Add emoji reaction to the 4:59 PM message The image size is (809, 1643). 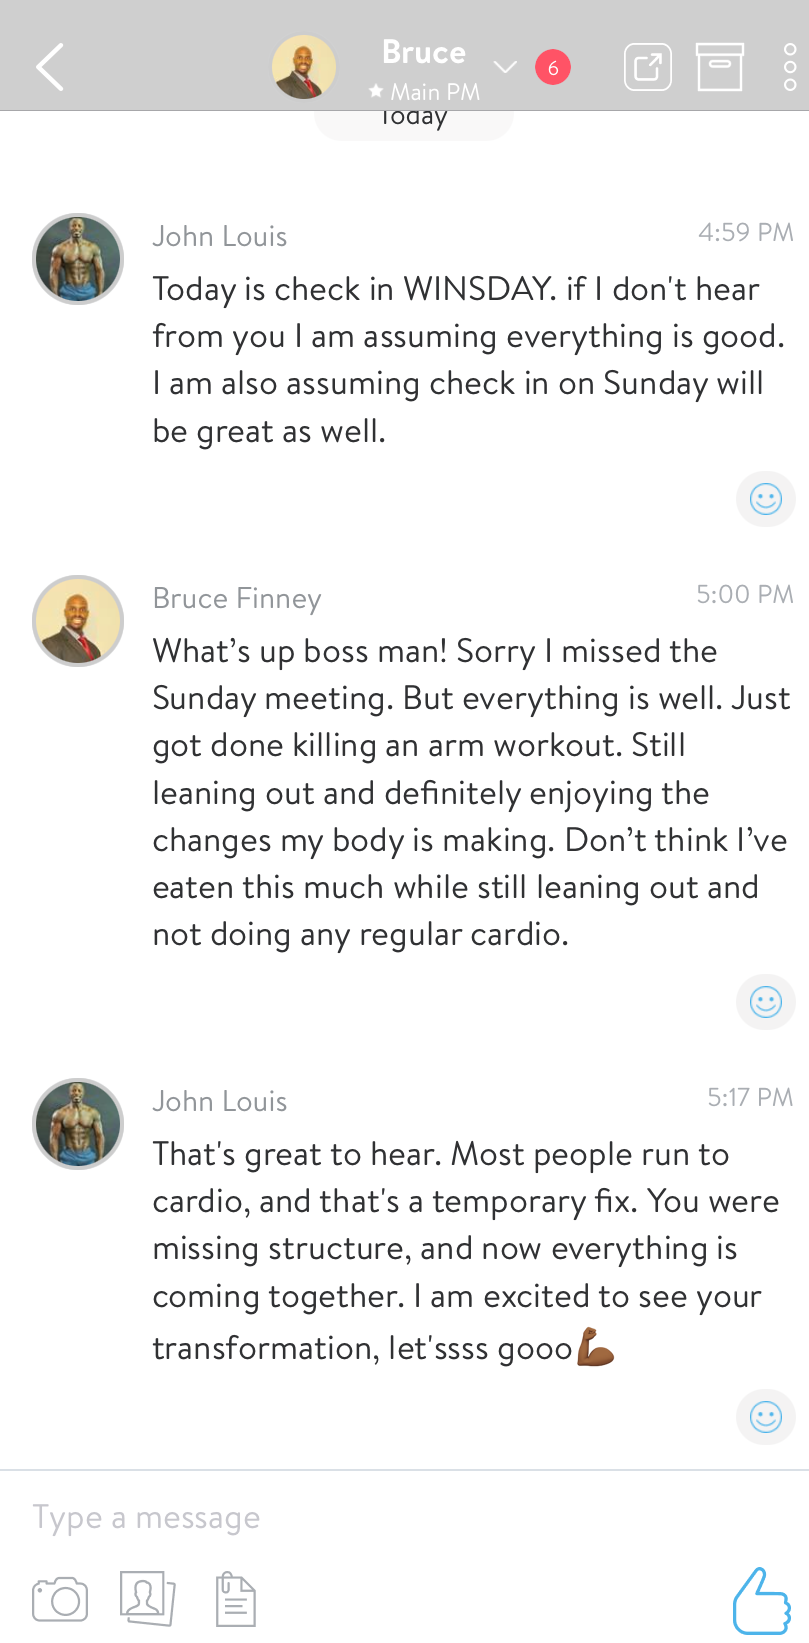(765, 498)
